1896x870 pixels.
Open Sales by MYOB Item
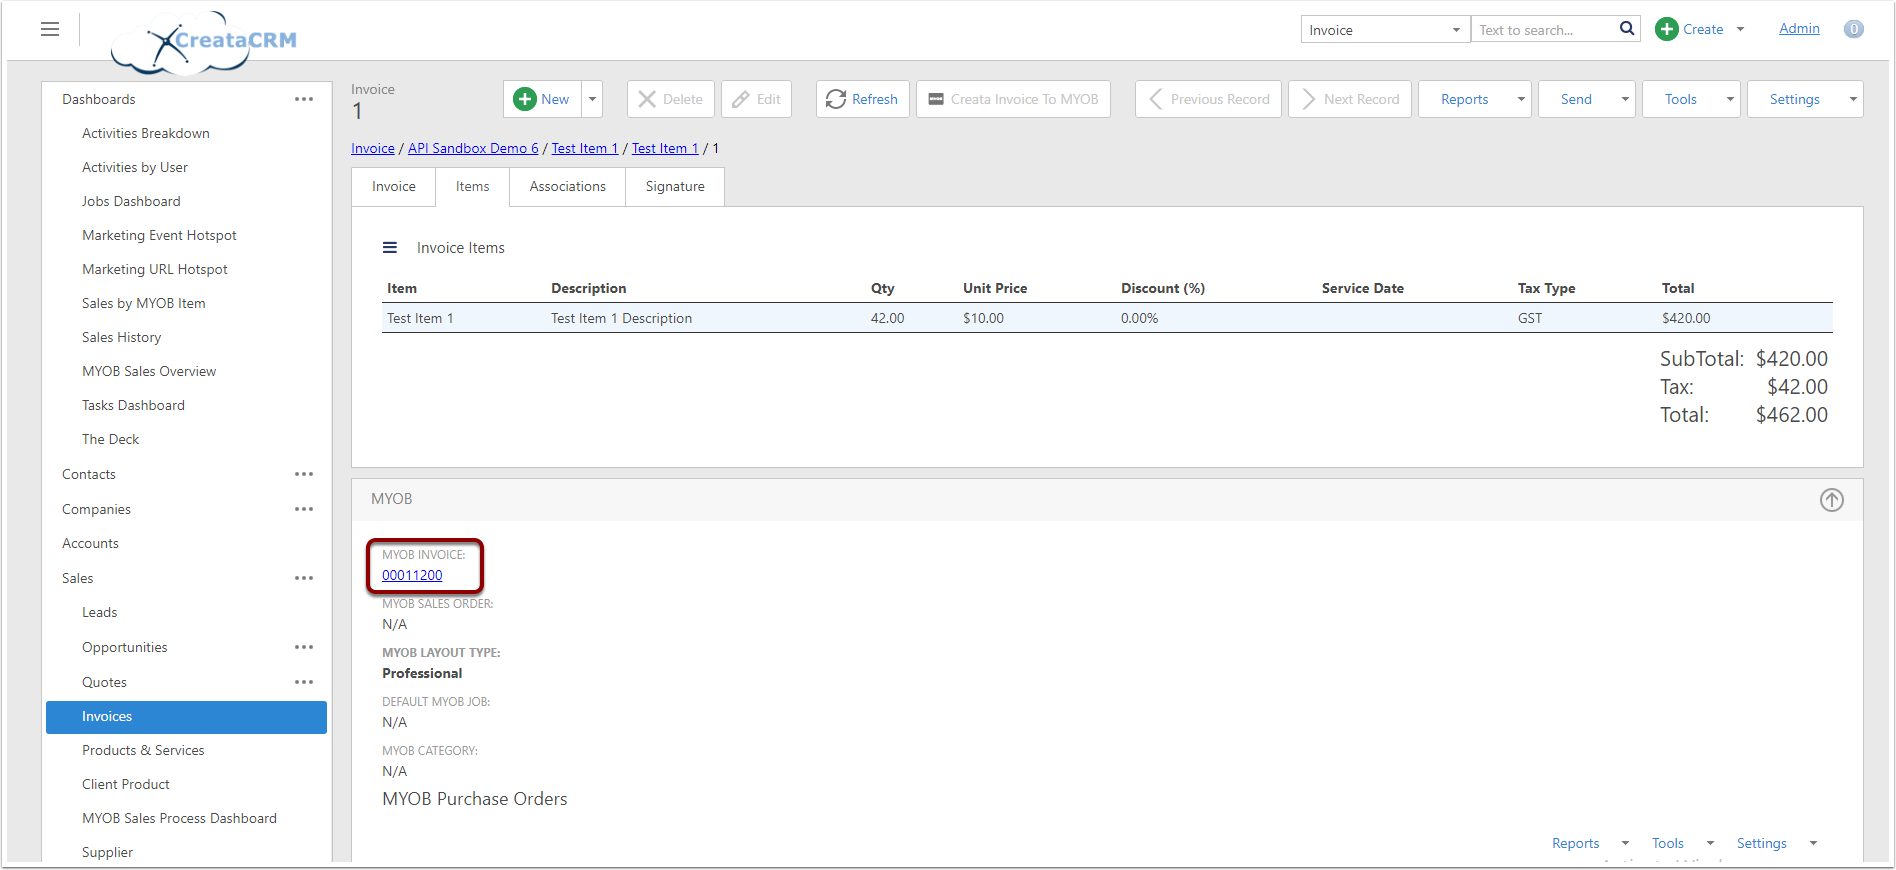144,303
